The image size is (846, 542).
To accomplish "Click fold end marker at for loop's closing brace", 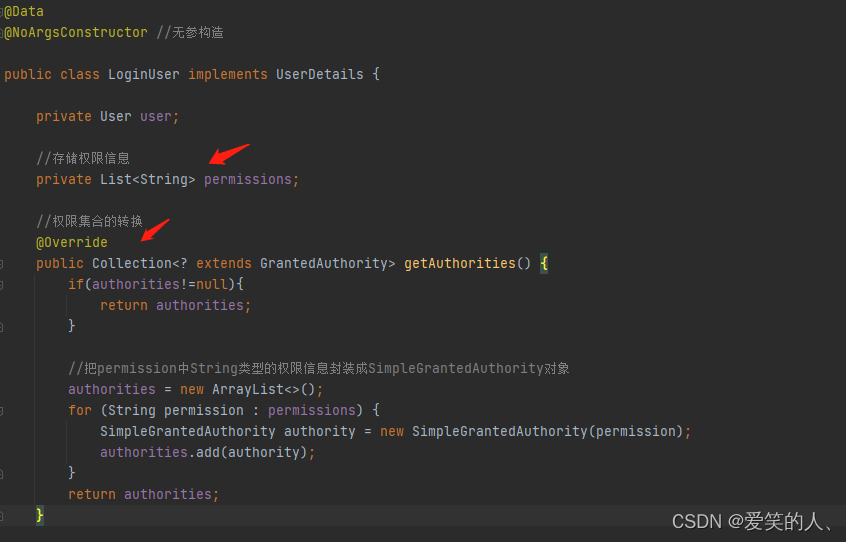I will pyautogui.click(x=3, y=473).
